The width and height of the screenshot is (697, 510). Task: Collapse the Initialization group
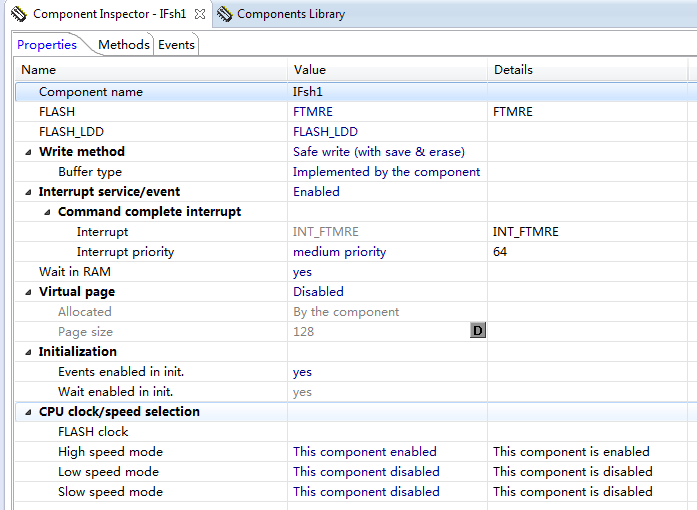[27, 352]
